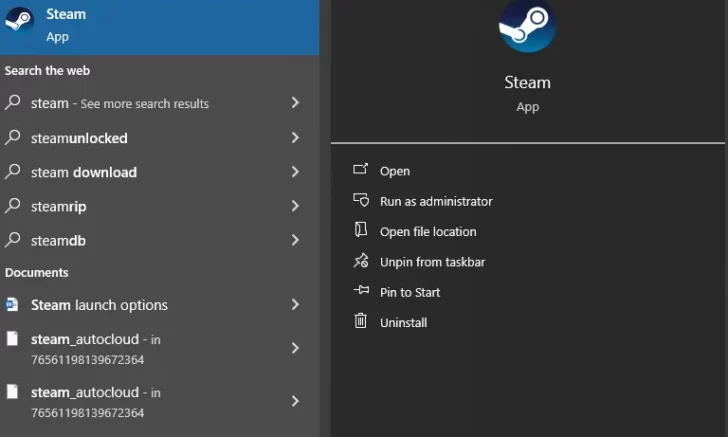Image resolution: width=728 pixels, height=437 pixels.
Task: Click the search icon beside steamrip
Action: (x=13, y=205)
